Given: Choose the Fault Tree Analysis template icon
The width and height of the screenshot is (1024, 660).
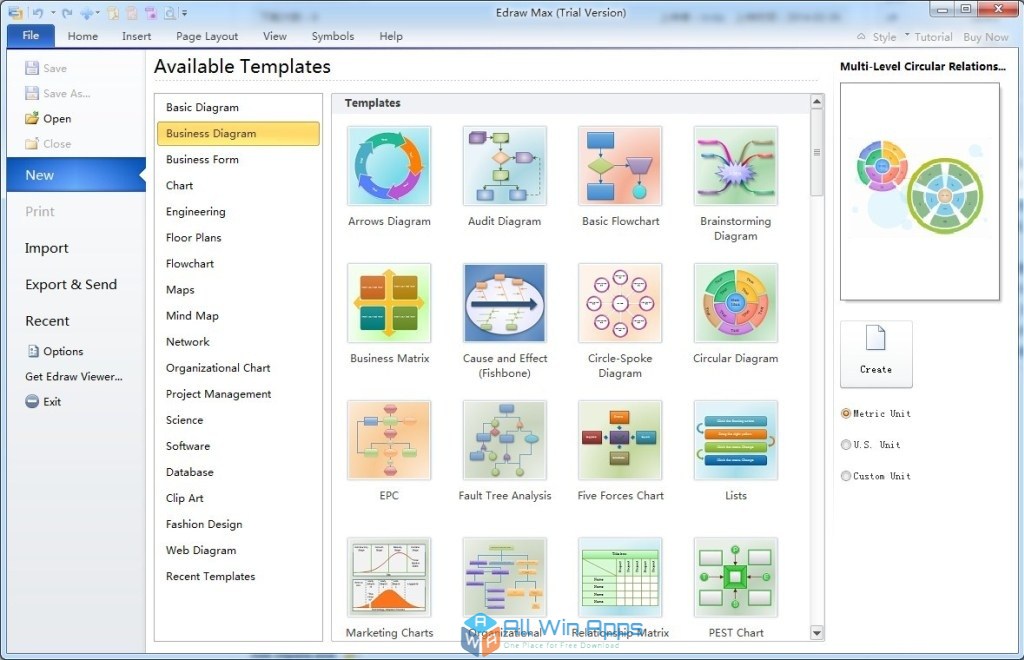Looking at the screenshot, I should tap(505, 440).
